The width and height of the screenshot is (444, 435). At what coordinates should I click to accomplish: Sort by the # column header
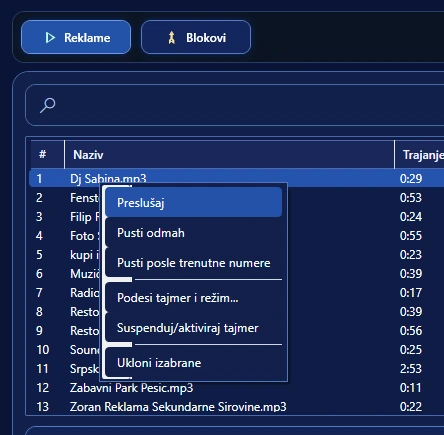[47, 155]
